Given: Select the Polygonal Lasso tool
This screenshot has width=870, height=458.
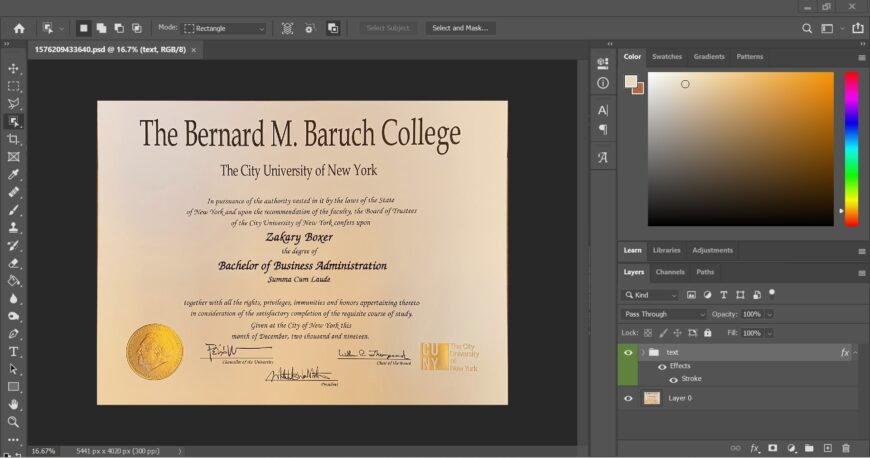Looking at the screenshot, I should point(13,104).
